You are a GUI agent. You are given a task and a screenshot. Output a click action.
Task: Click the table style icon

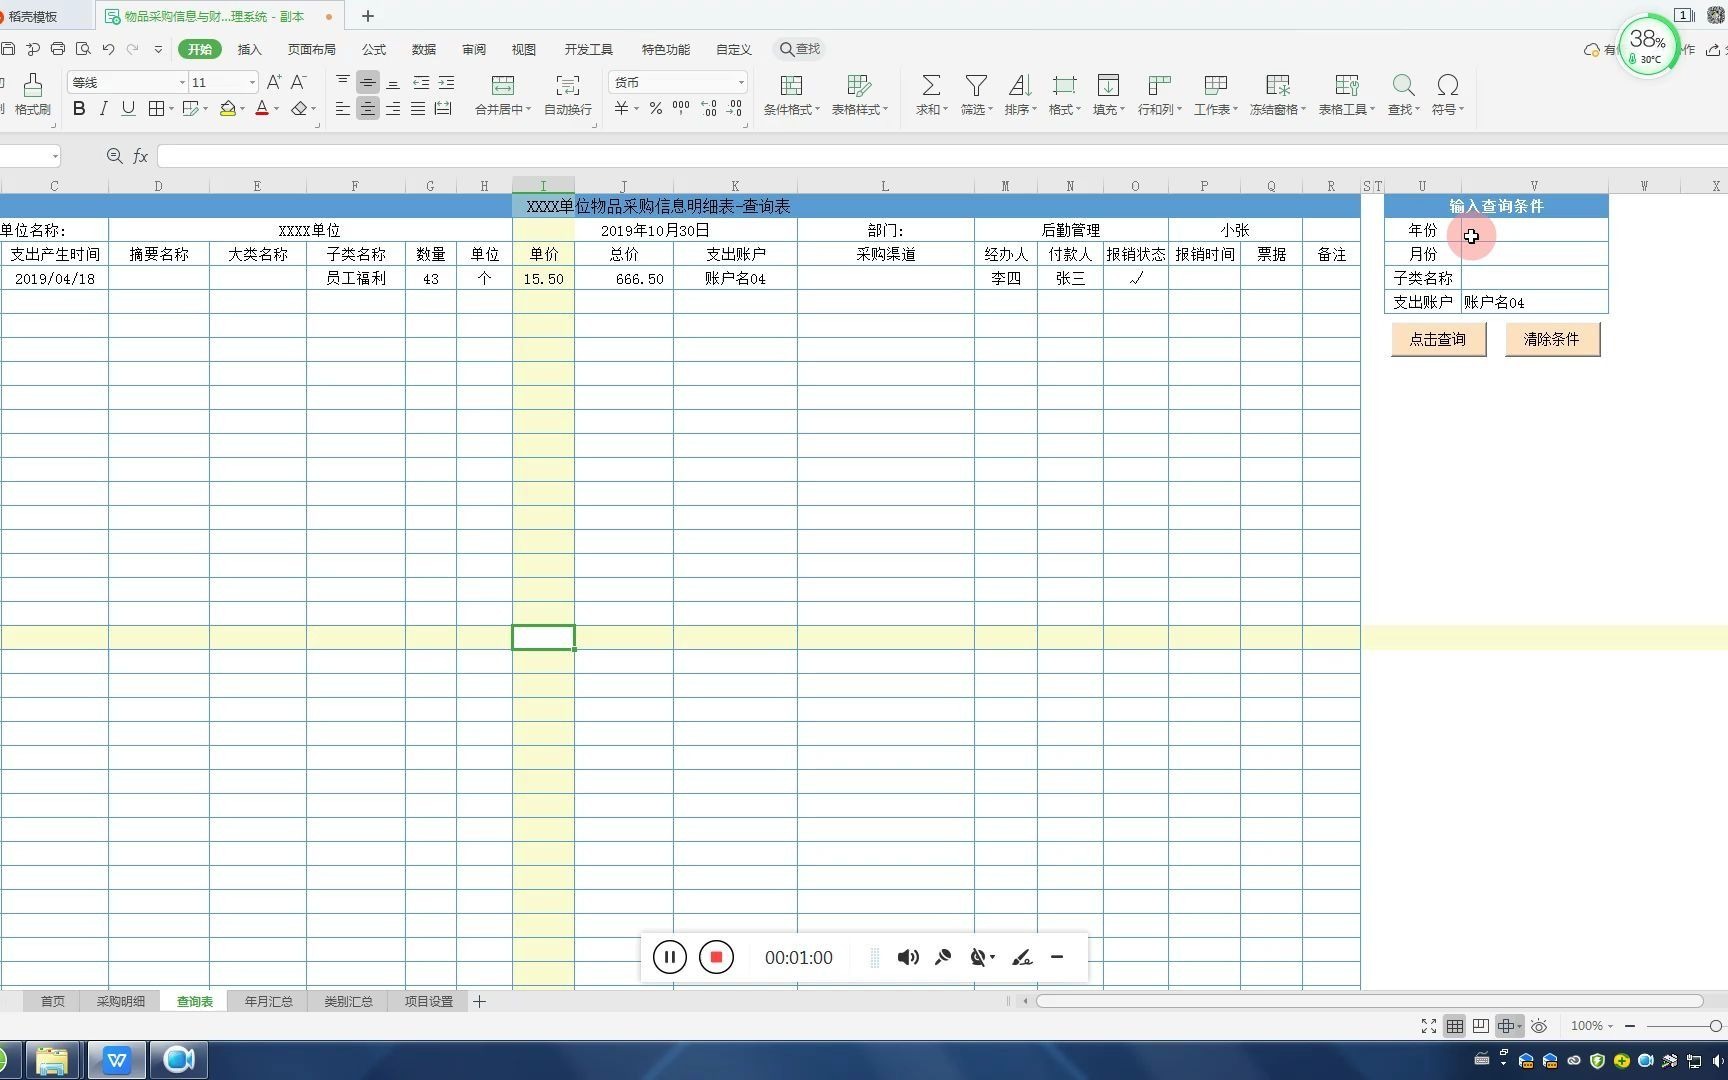click(858, 85)
